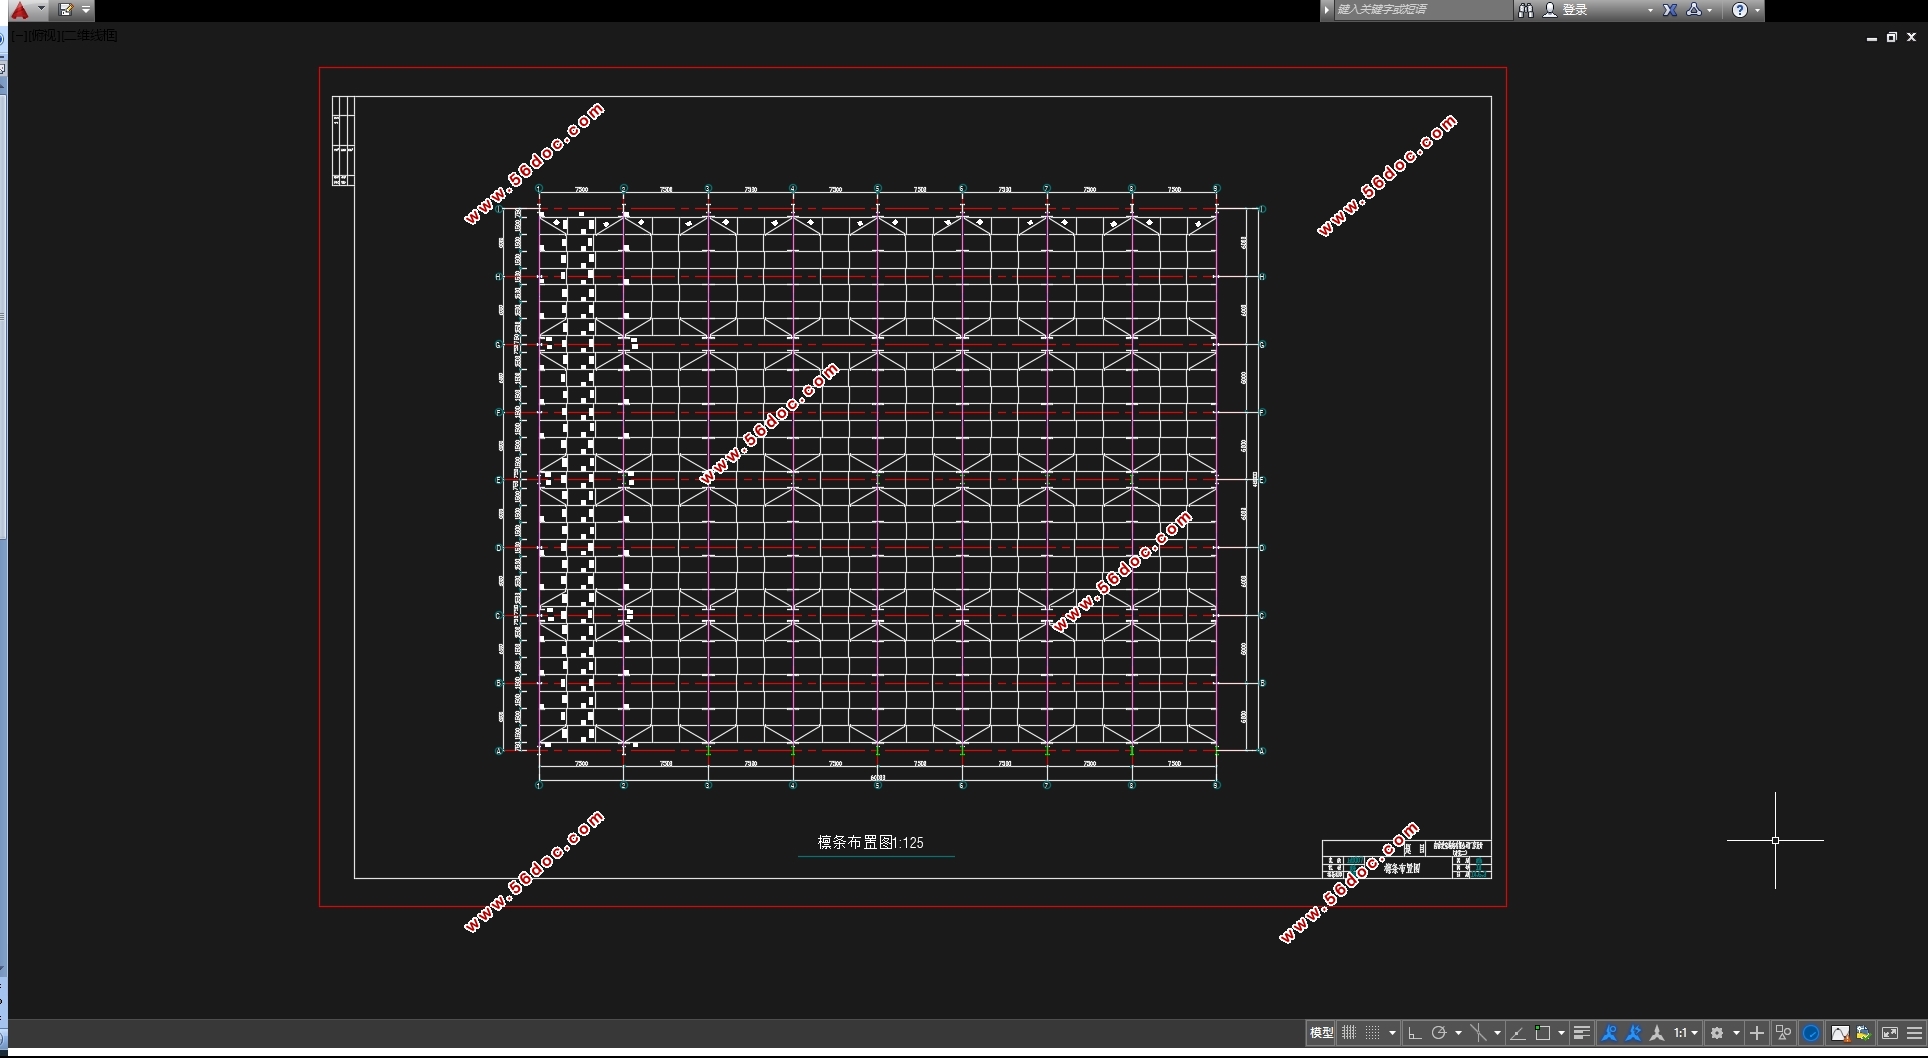This screenshot has height=1058, width=1928.
Task: Toggle snap mode dotted grid icon
Action: 1372,1033
